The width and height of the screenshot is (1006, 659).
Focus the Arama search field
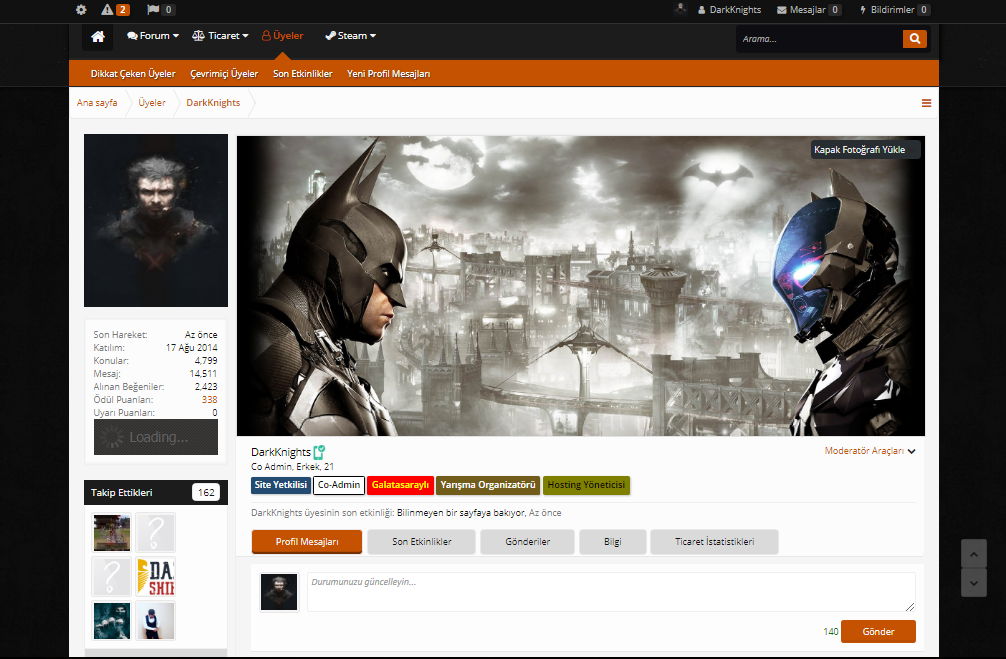coord(819,39)
